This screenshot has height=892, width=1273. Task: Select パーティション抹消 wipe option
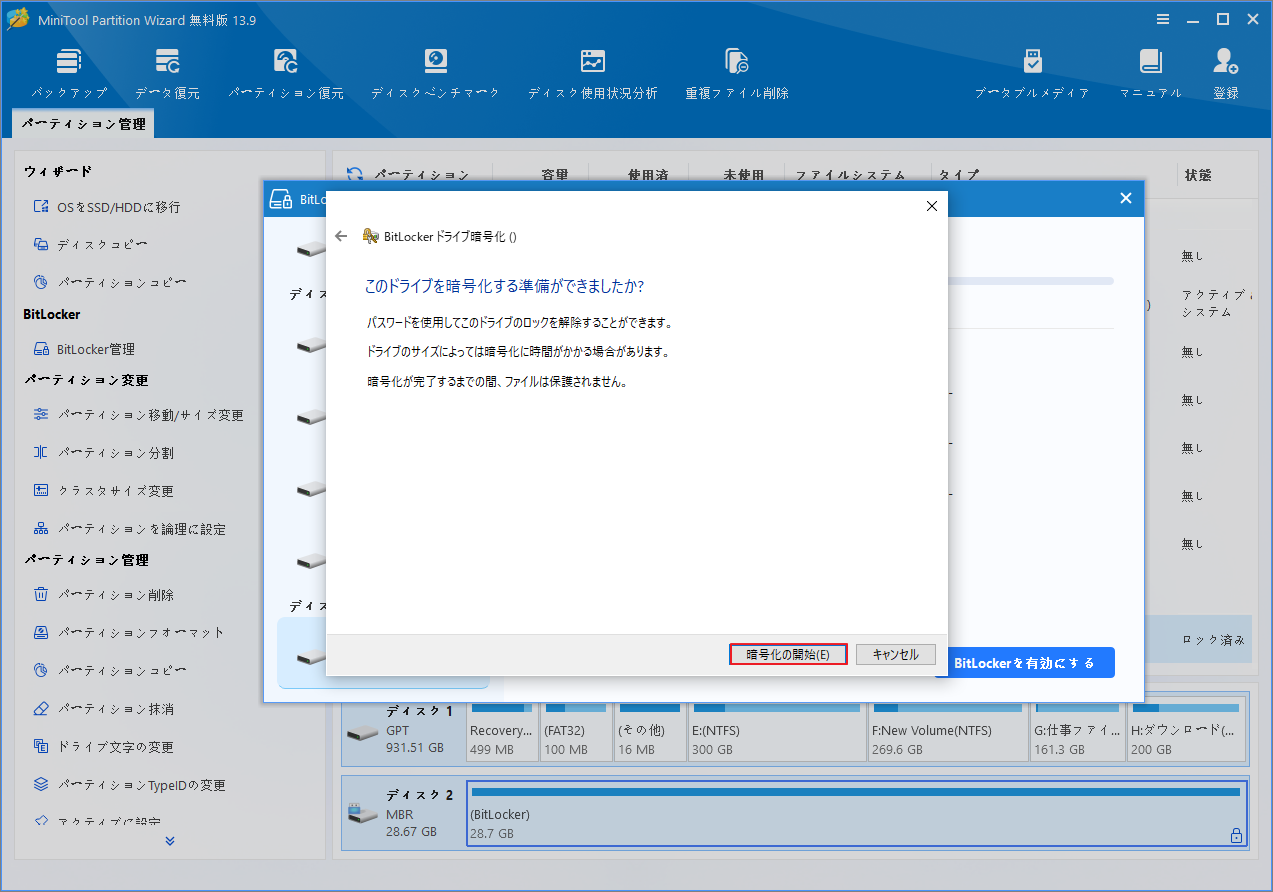pyautogui.click(x=104, y=709)
